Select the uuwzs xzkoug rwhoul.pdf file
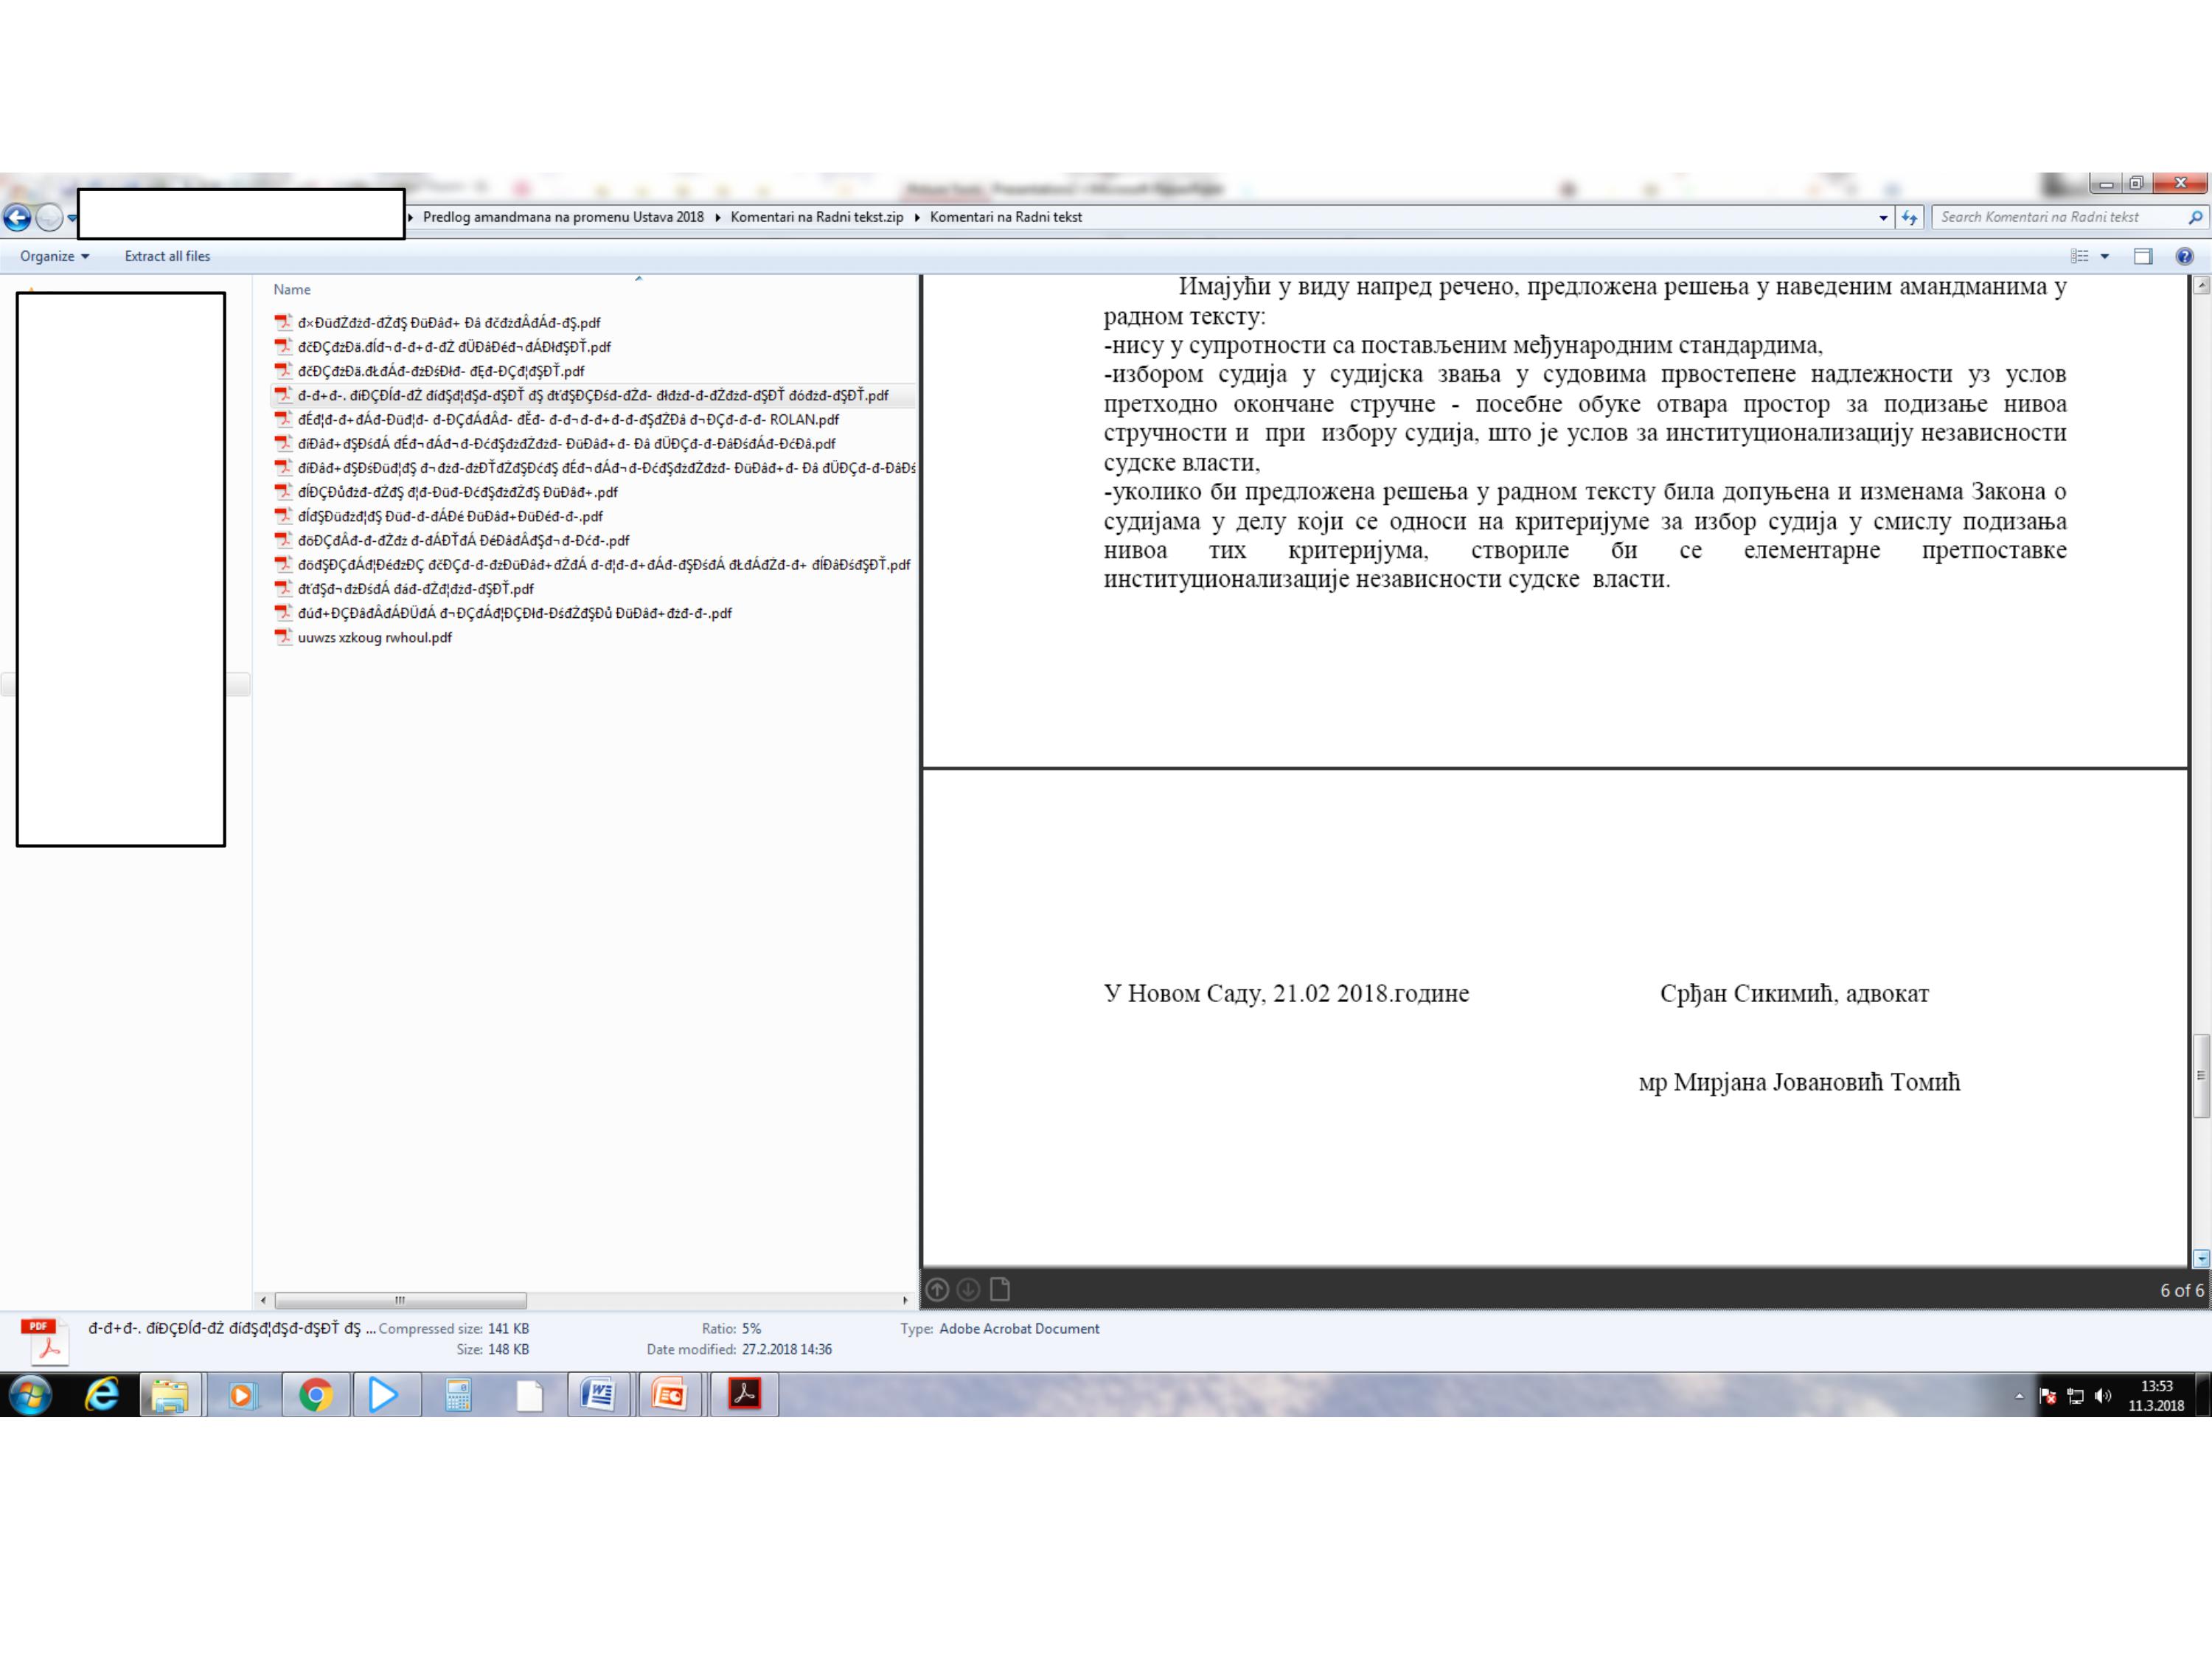This screenshot has height=1659, width=2212. click(374, 637)
